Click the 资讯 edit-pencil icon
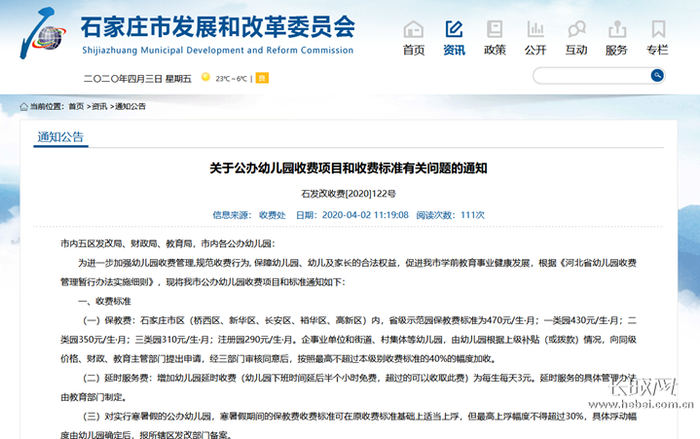The image size is (700, 439). click(454, 29)
